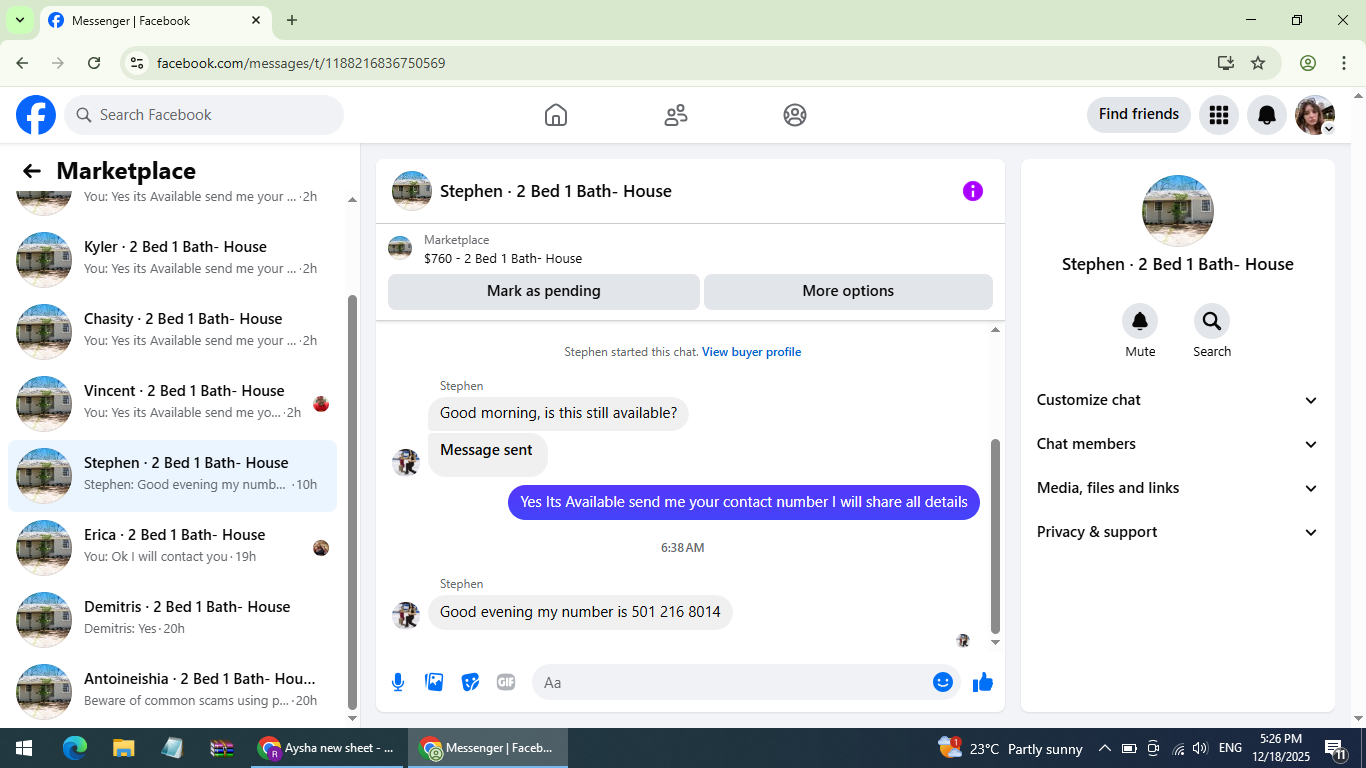Bookmark this page star icon

[1258, 63]
